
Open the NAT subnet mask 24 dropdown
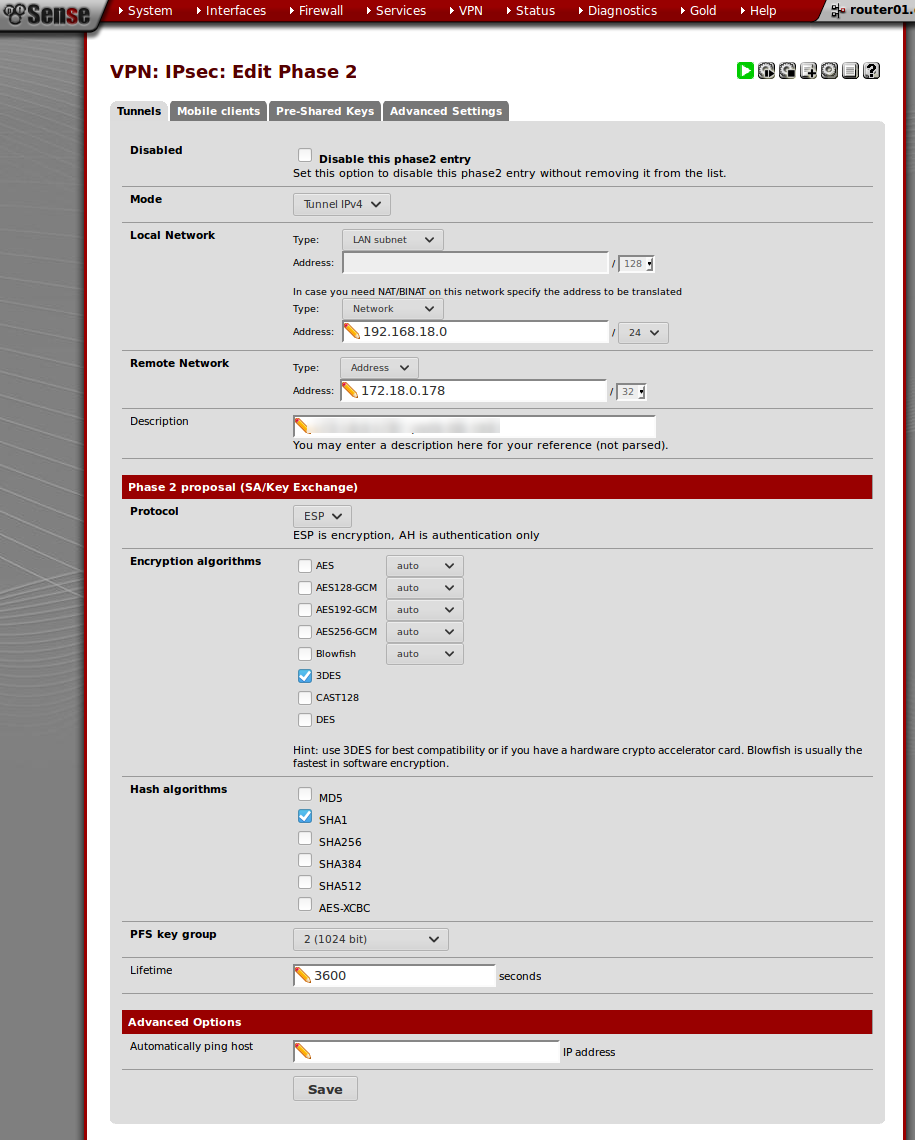pos(643,333)
